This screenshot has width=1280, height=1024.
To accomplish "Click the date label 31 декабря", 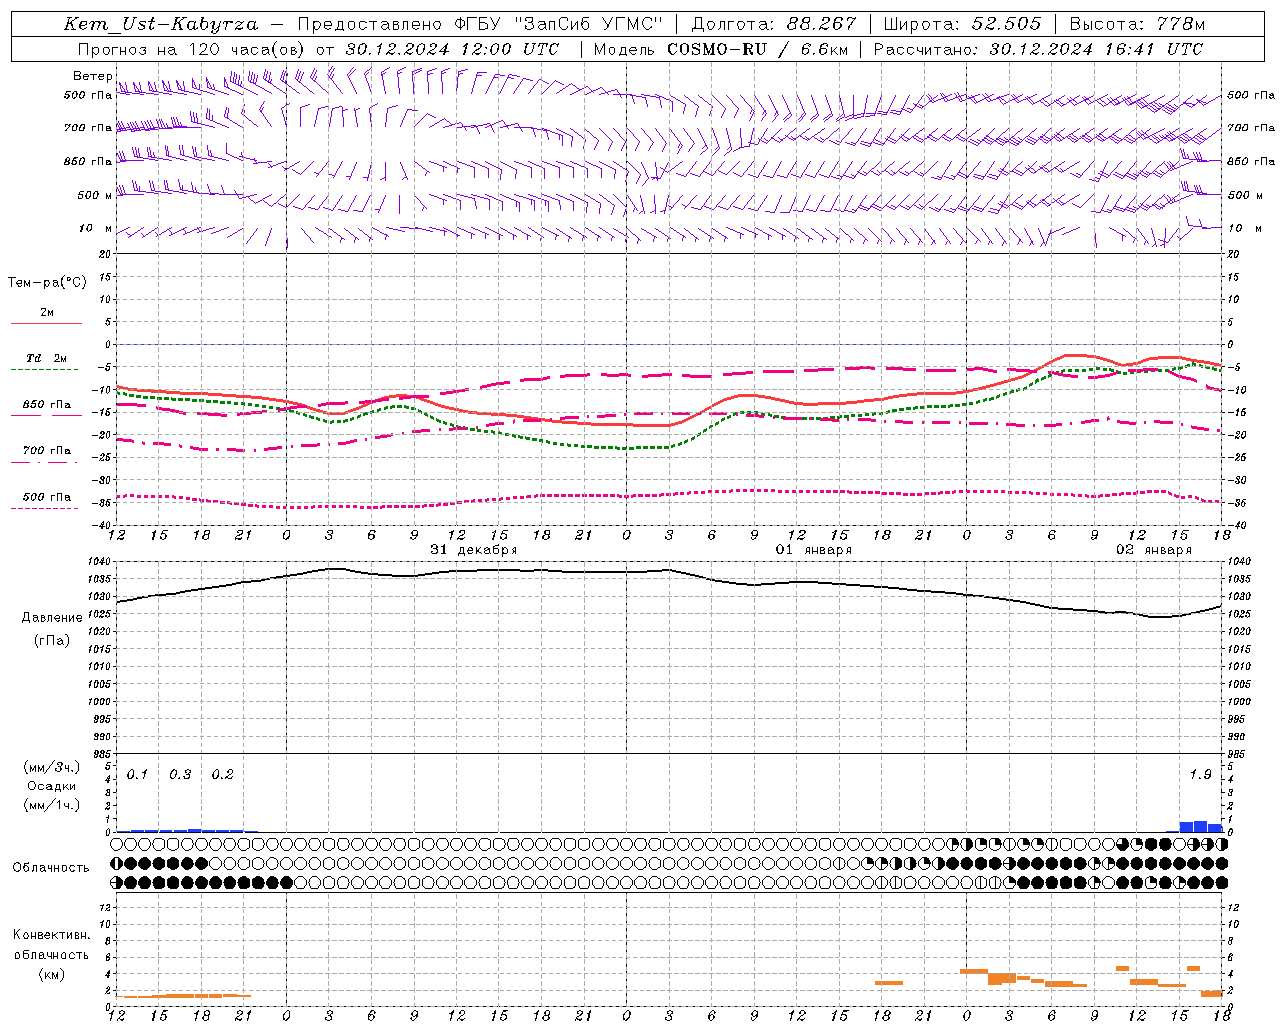I will point(474,550).
